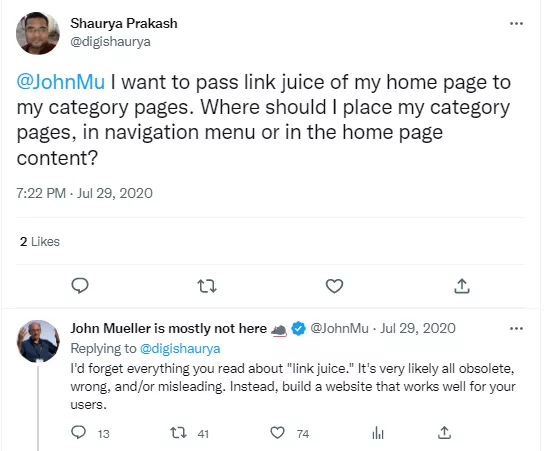Like Shaurya Prakash's tweet with heart icon
544x451 pixels.
coord(334,286)
